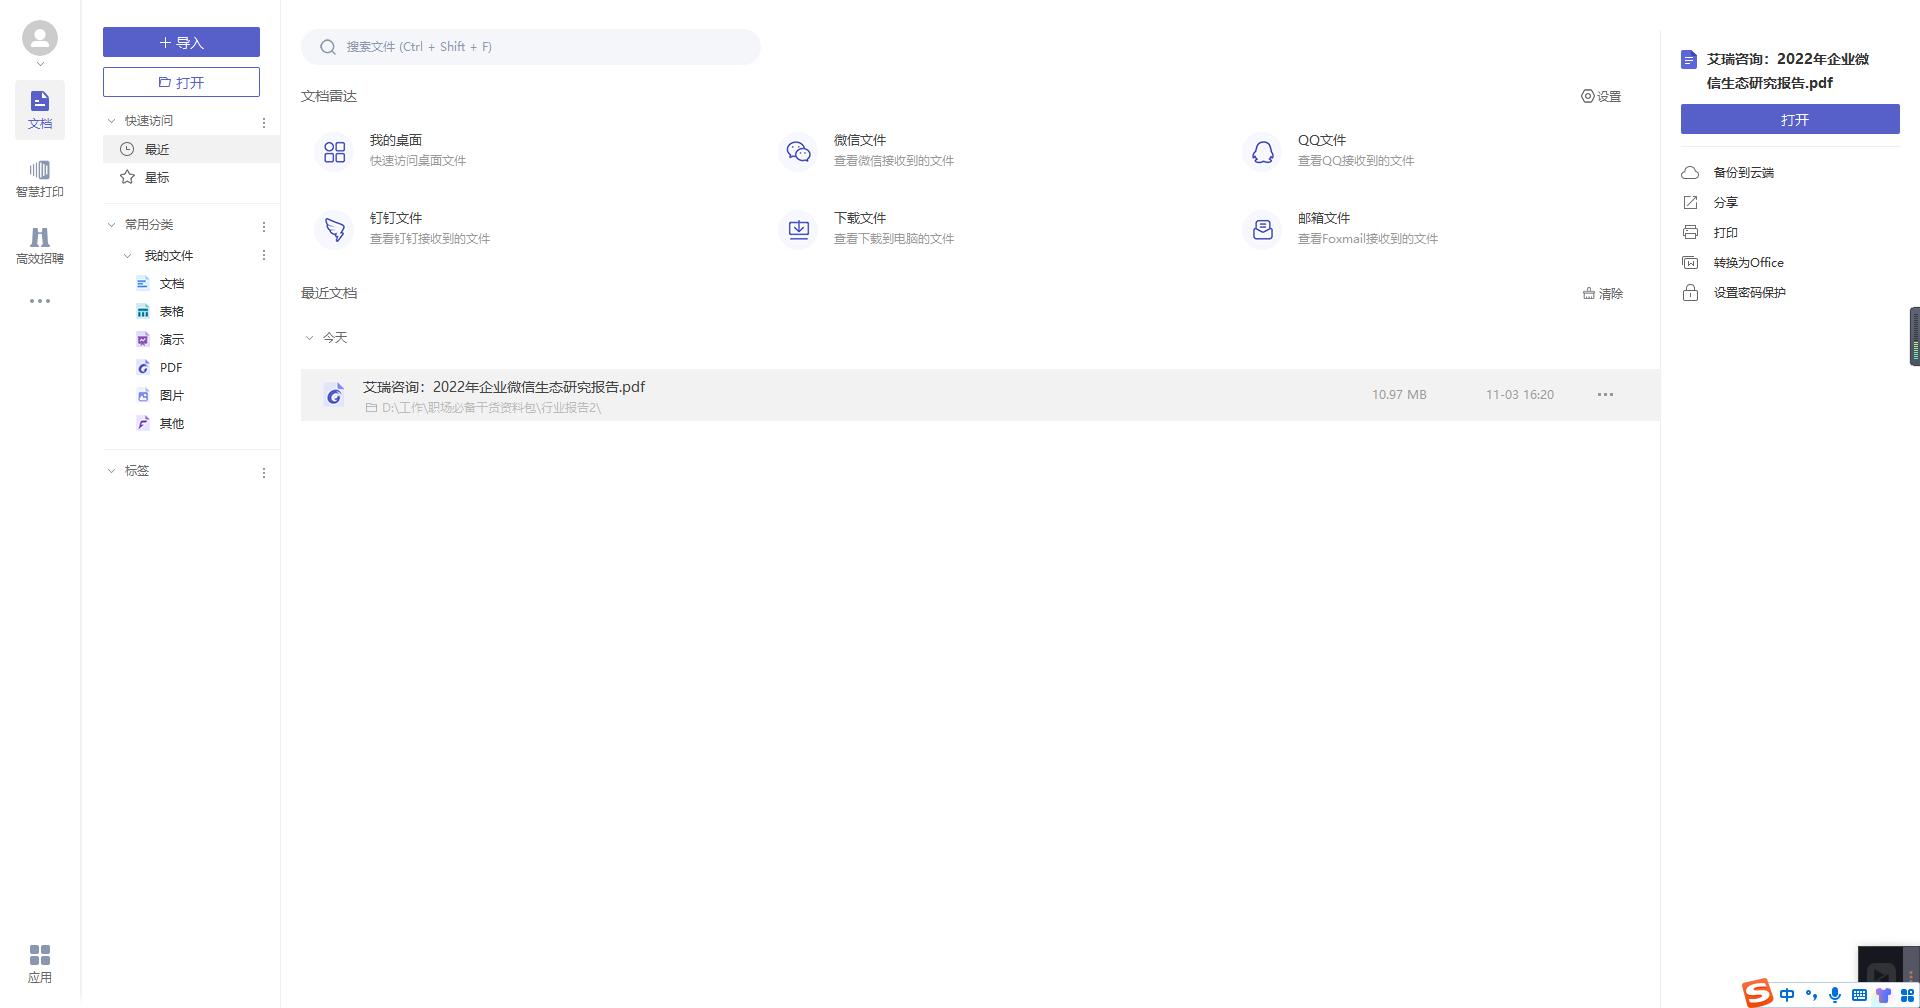Click the Sogou microphone tray icon
Screen dimensions: 1920x1008
pos(1834,994)
